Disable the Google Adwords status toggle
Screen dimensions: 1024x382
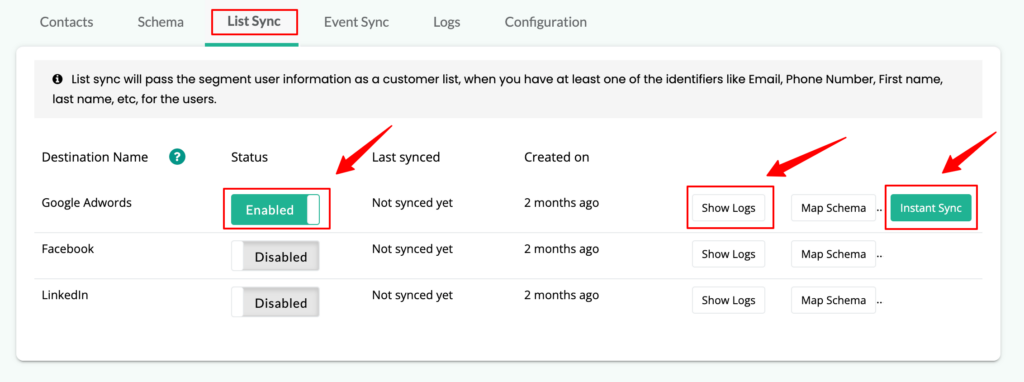coord(276,210)
